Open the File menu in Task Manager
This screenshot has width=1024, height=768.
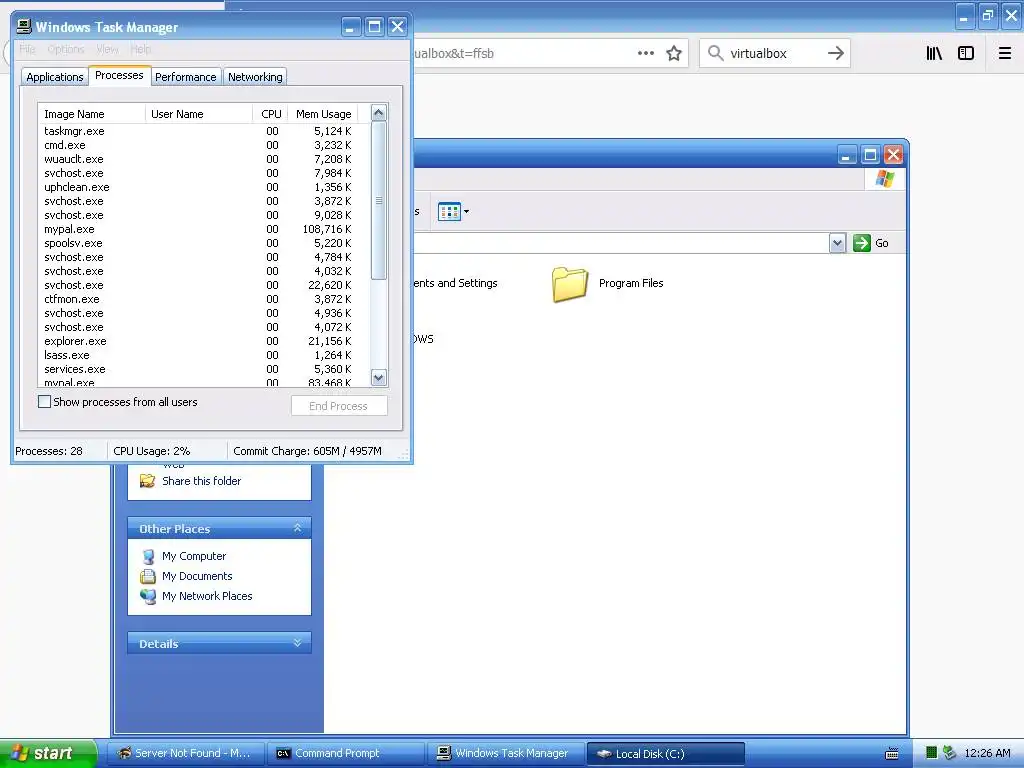[27, 49]
